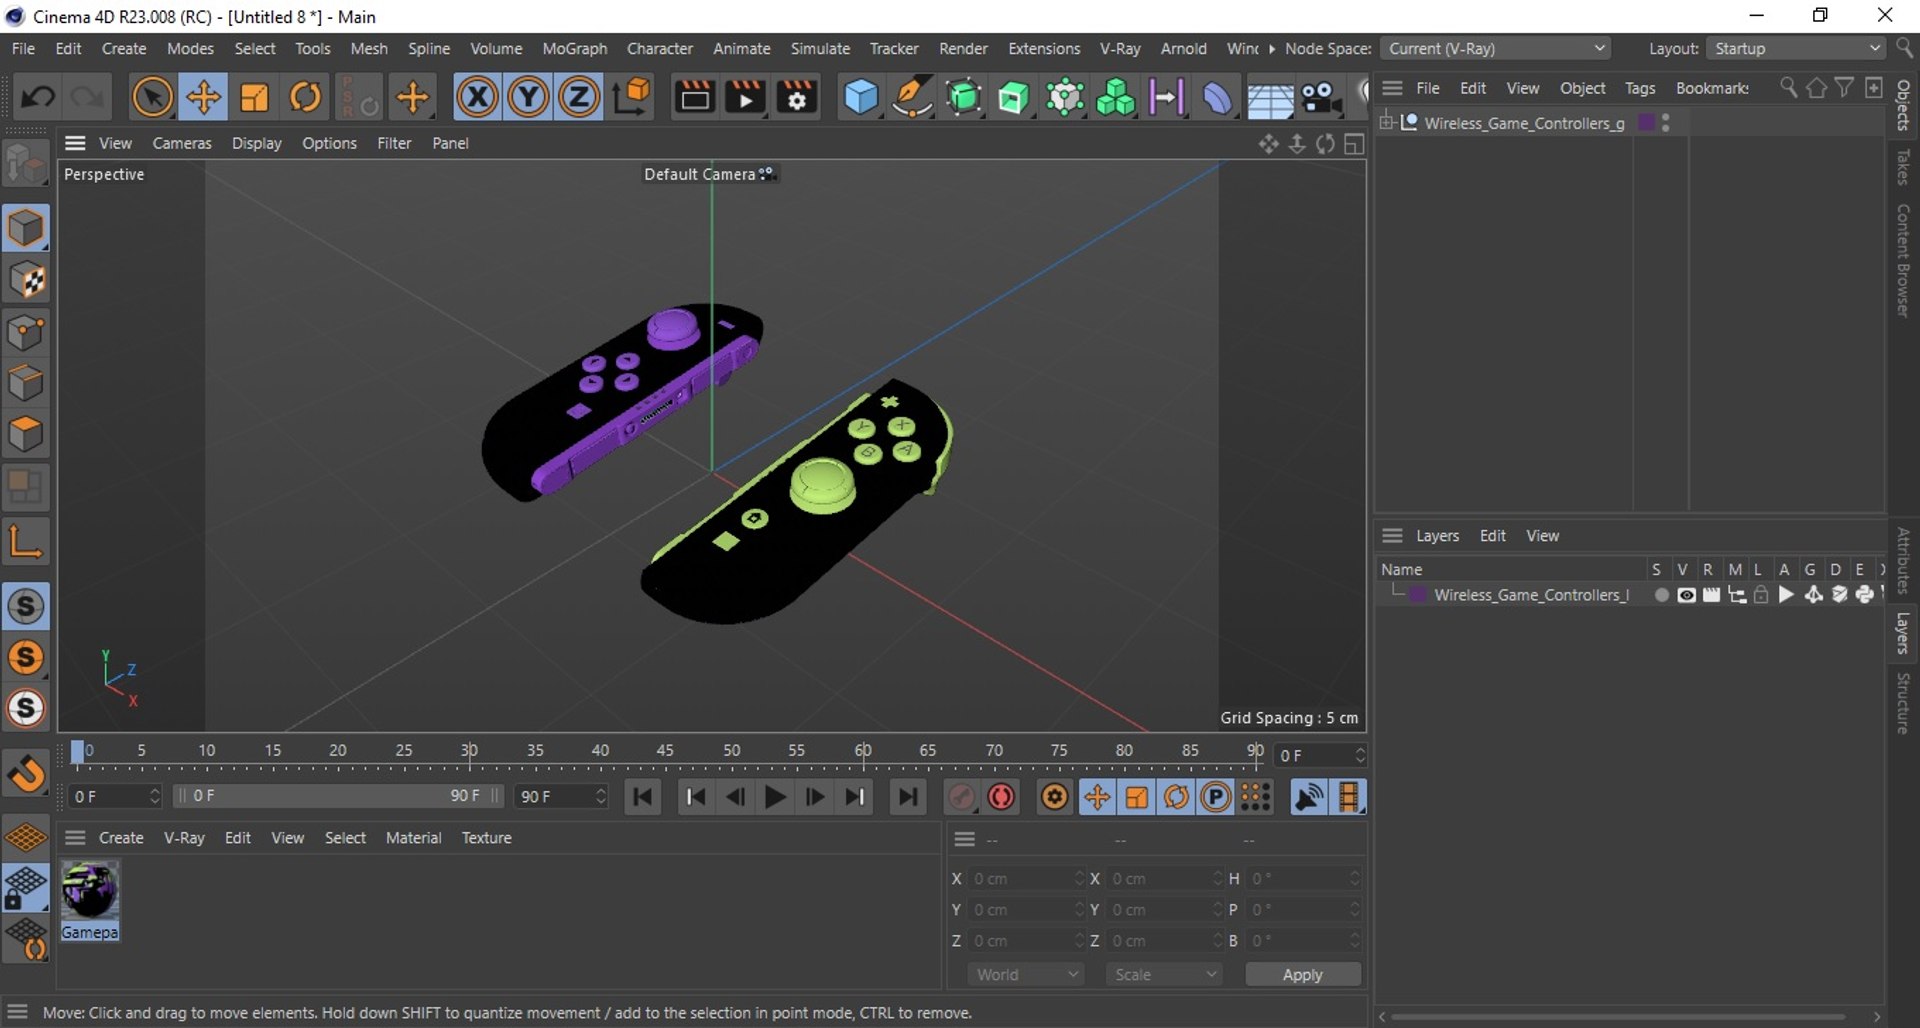1920x1028 pixels.
Task: Go to start of animation
Action: (643, 797)
